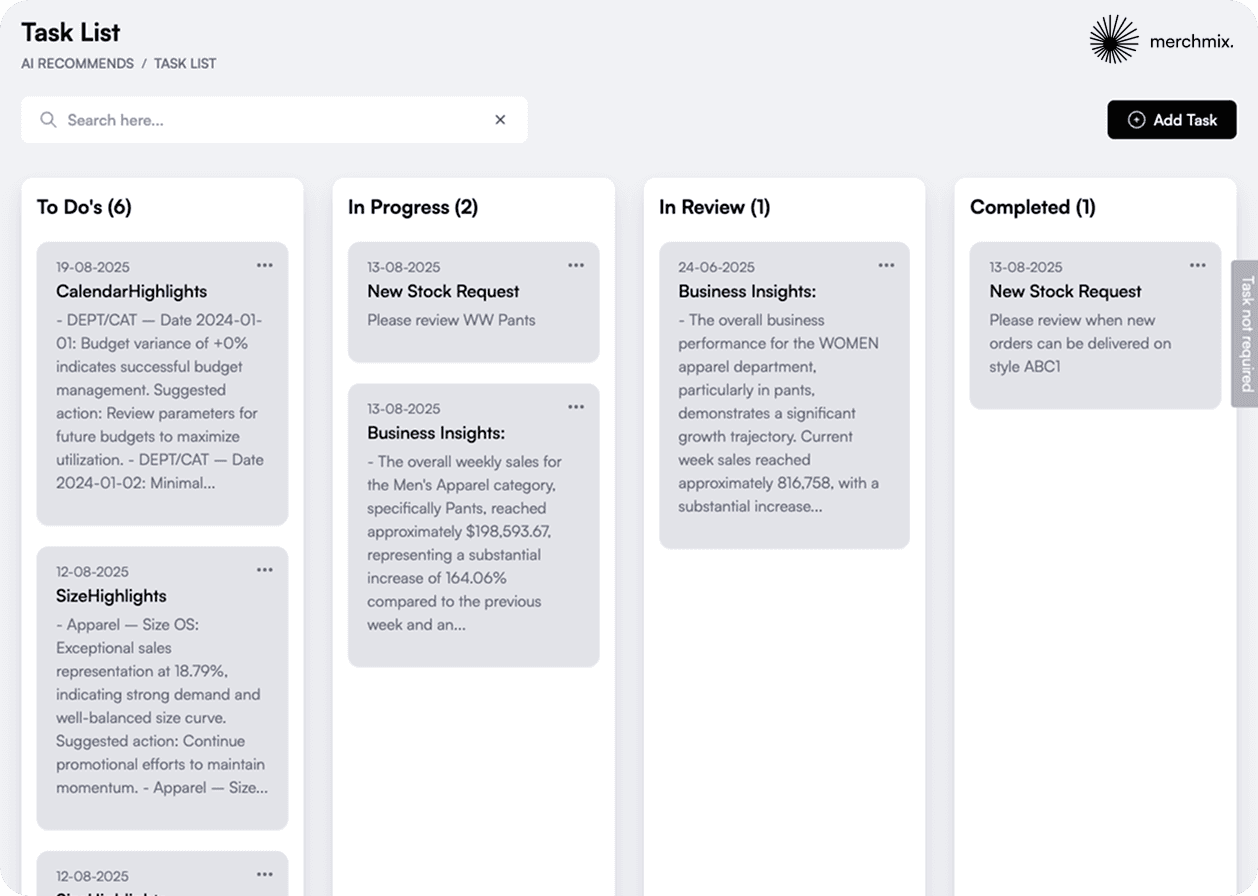Open the first SizeHighlights card three-dot menu

point(264,570)
